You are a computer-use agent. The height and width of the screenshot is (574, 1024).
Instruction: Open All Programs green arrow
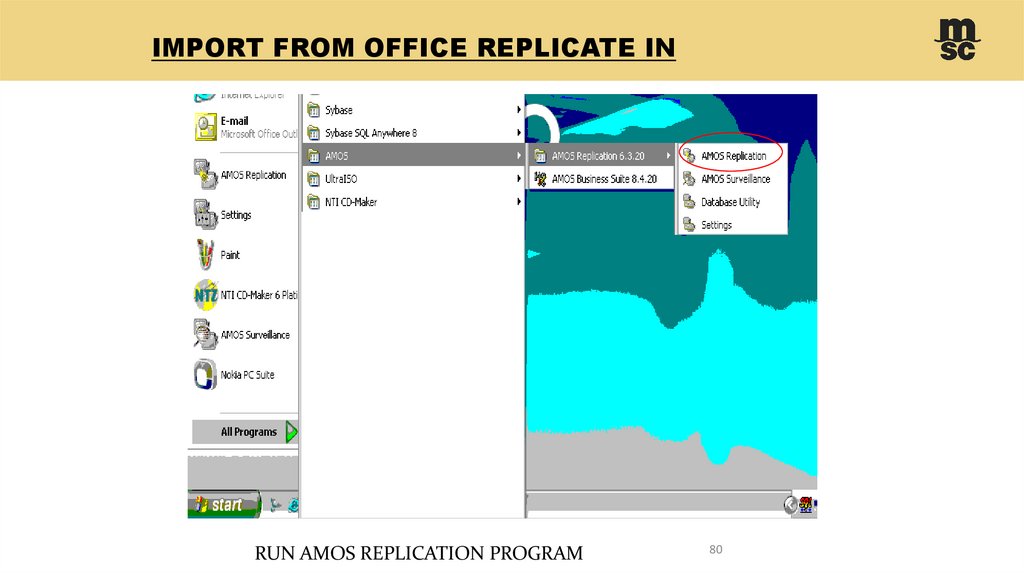point(291,432)
